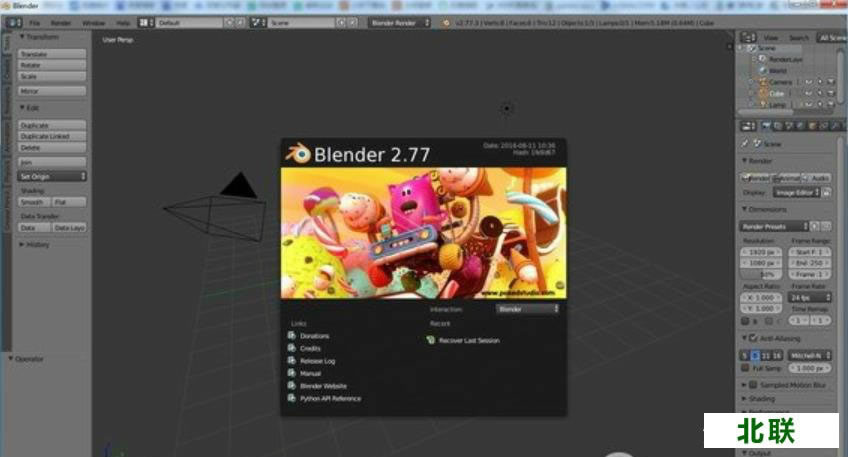Screen dimensions: 848x457
Task: Open the outliner View menu
Action: coord(771,37)
